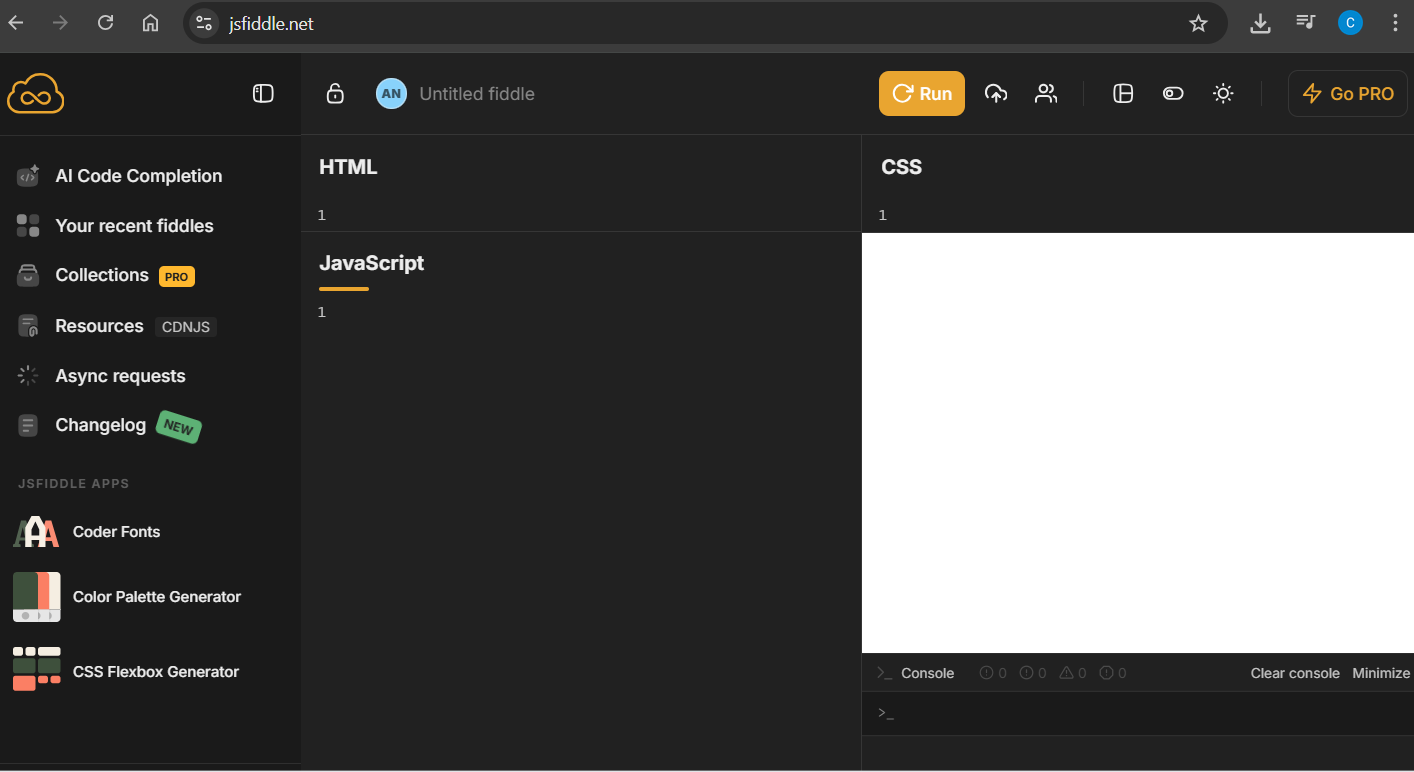Click the JSFiddle cloud logo
The image size is (1414, 772).
tap(35, 93)
